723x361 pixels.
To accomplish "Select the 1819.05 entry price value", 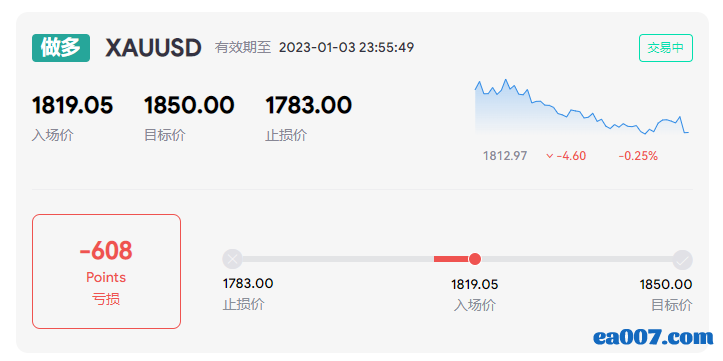I will [72, 105].
